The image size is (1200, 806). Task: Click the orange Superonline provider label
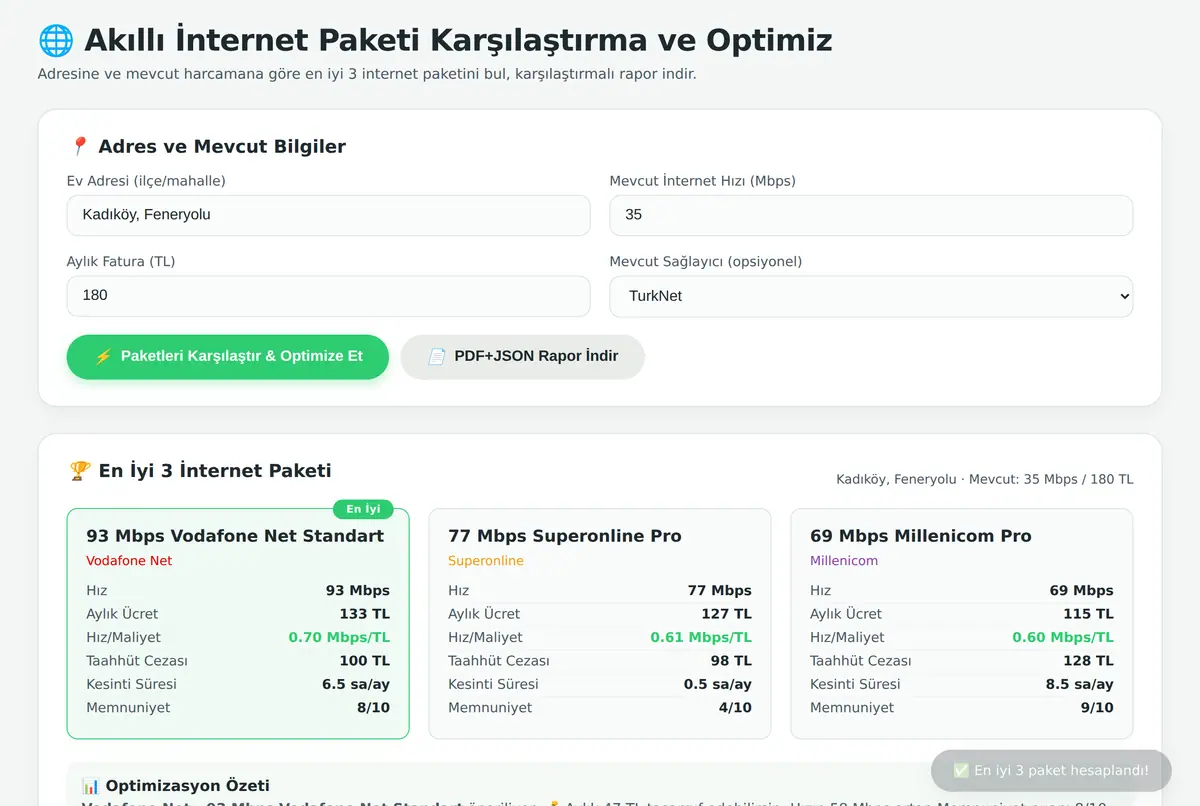486,561
